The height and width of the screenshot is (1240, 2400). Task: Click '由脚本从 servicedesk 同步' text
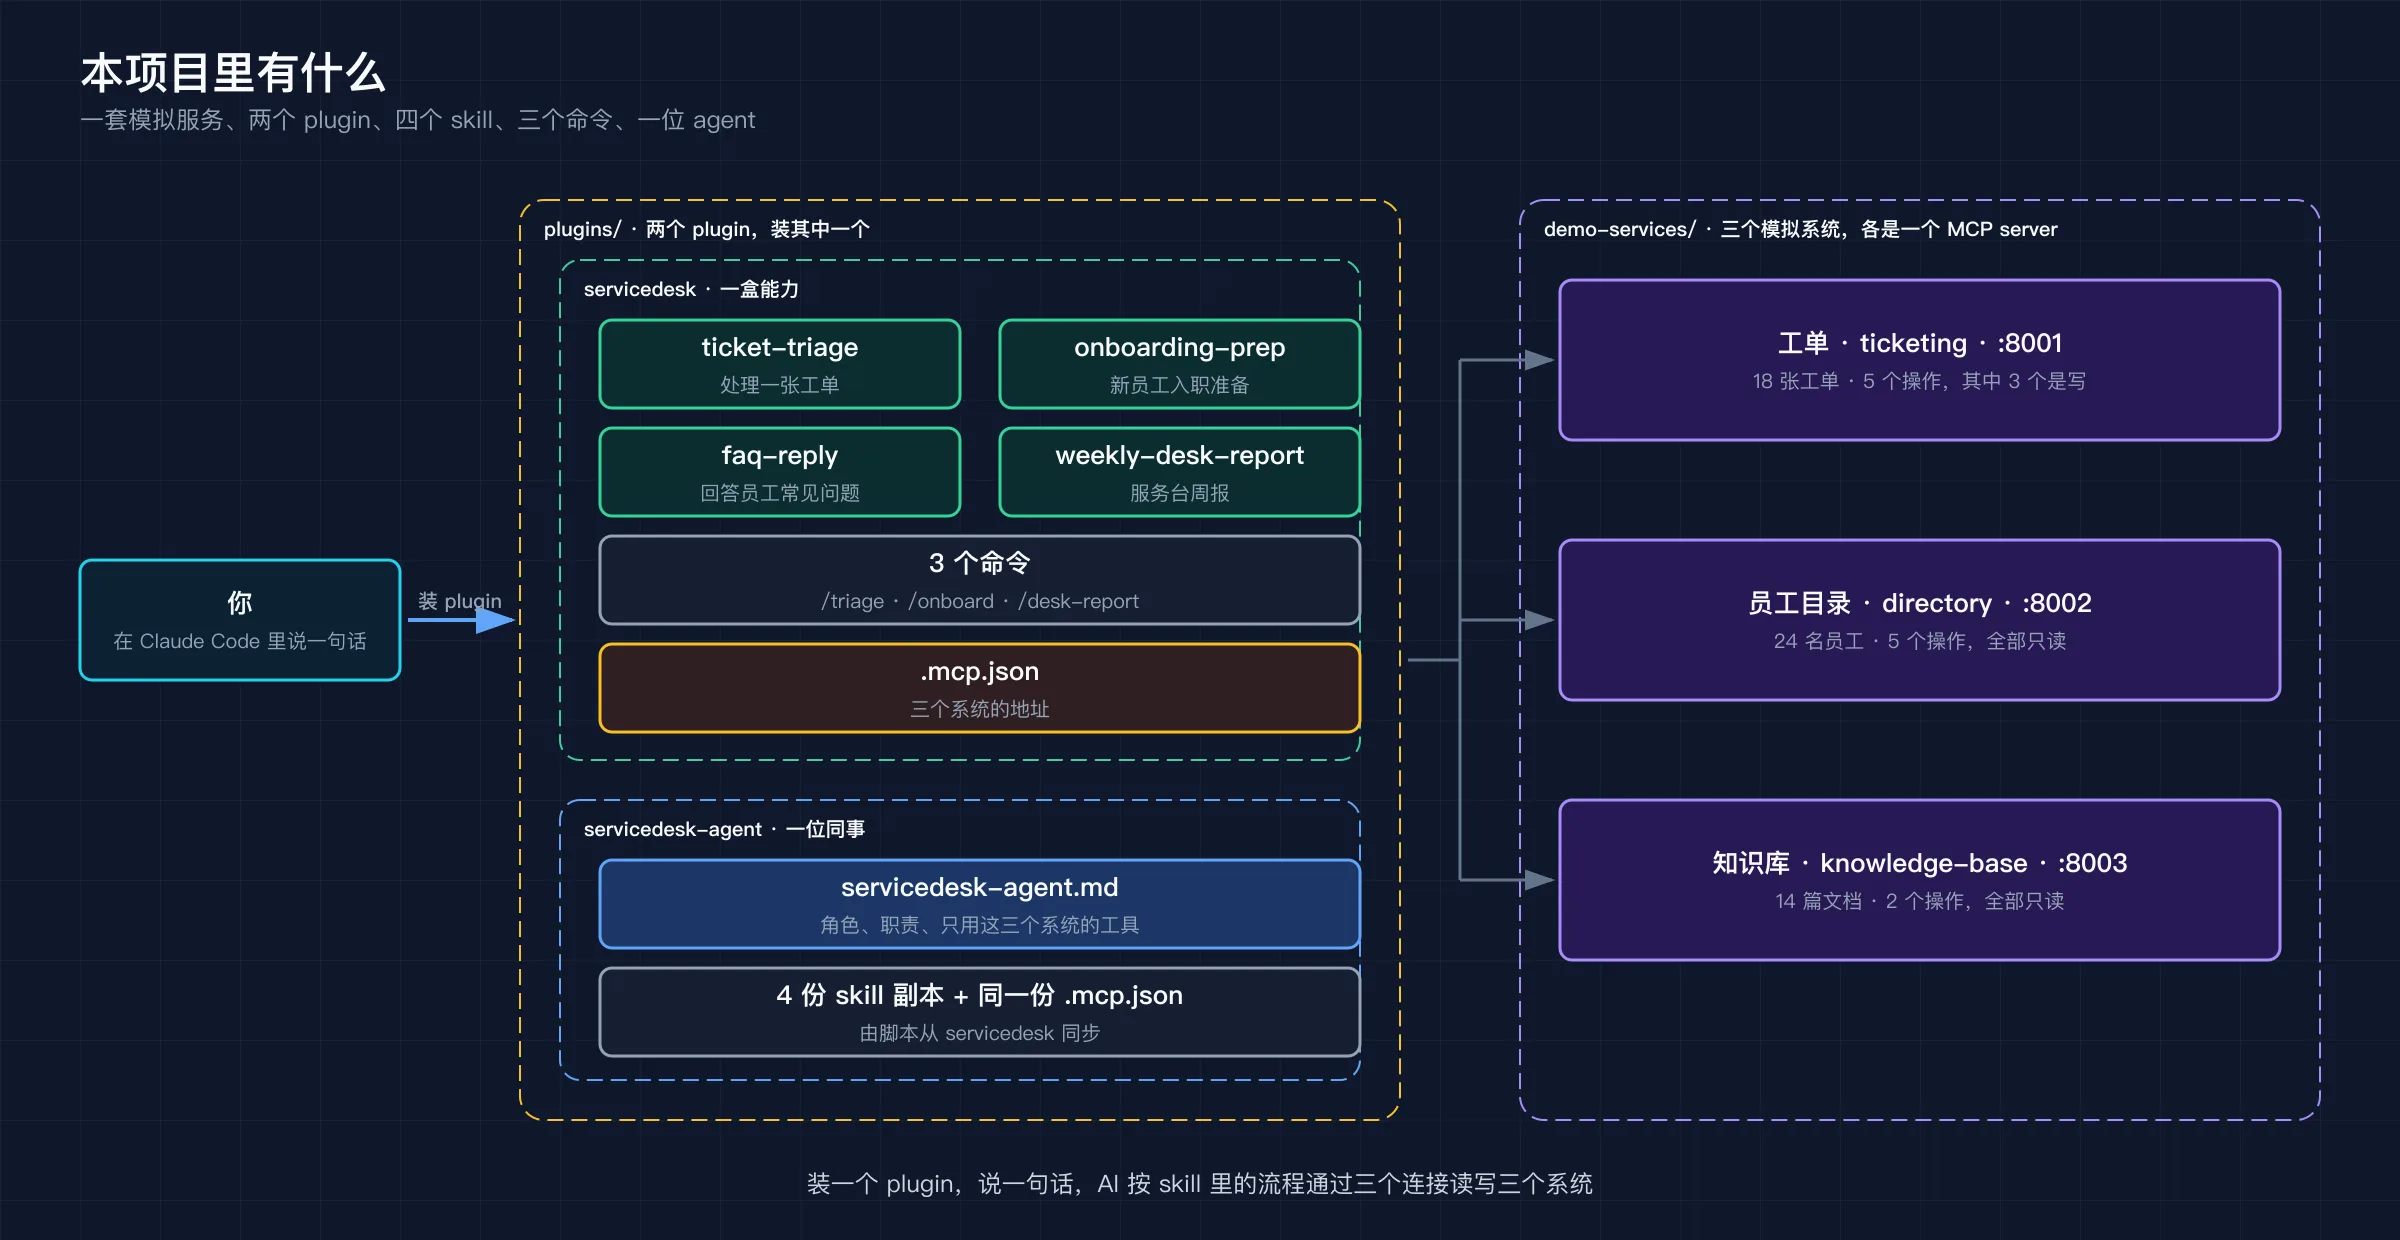980,1033
